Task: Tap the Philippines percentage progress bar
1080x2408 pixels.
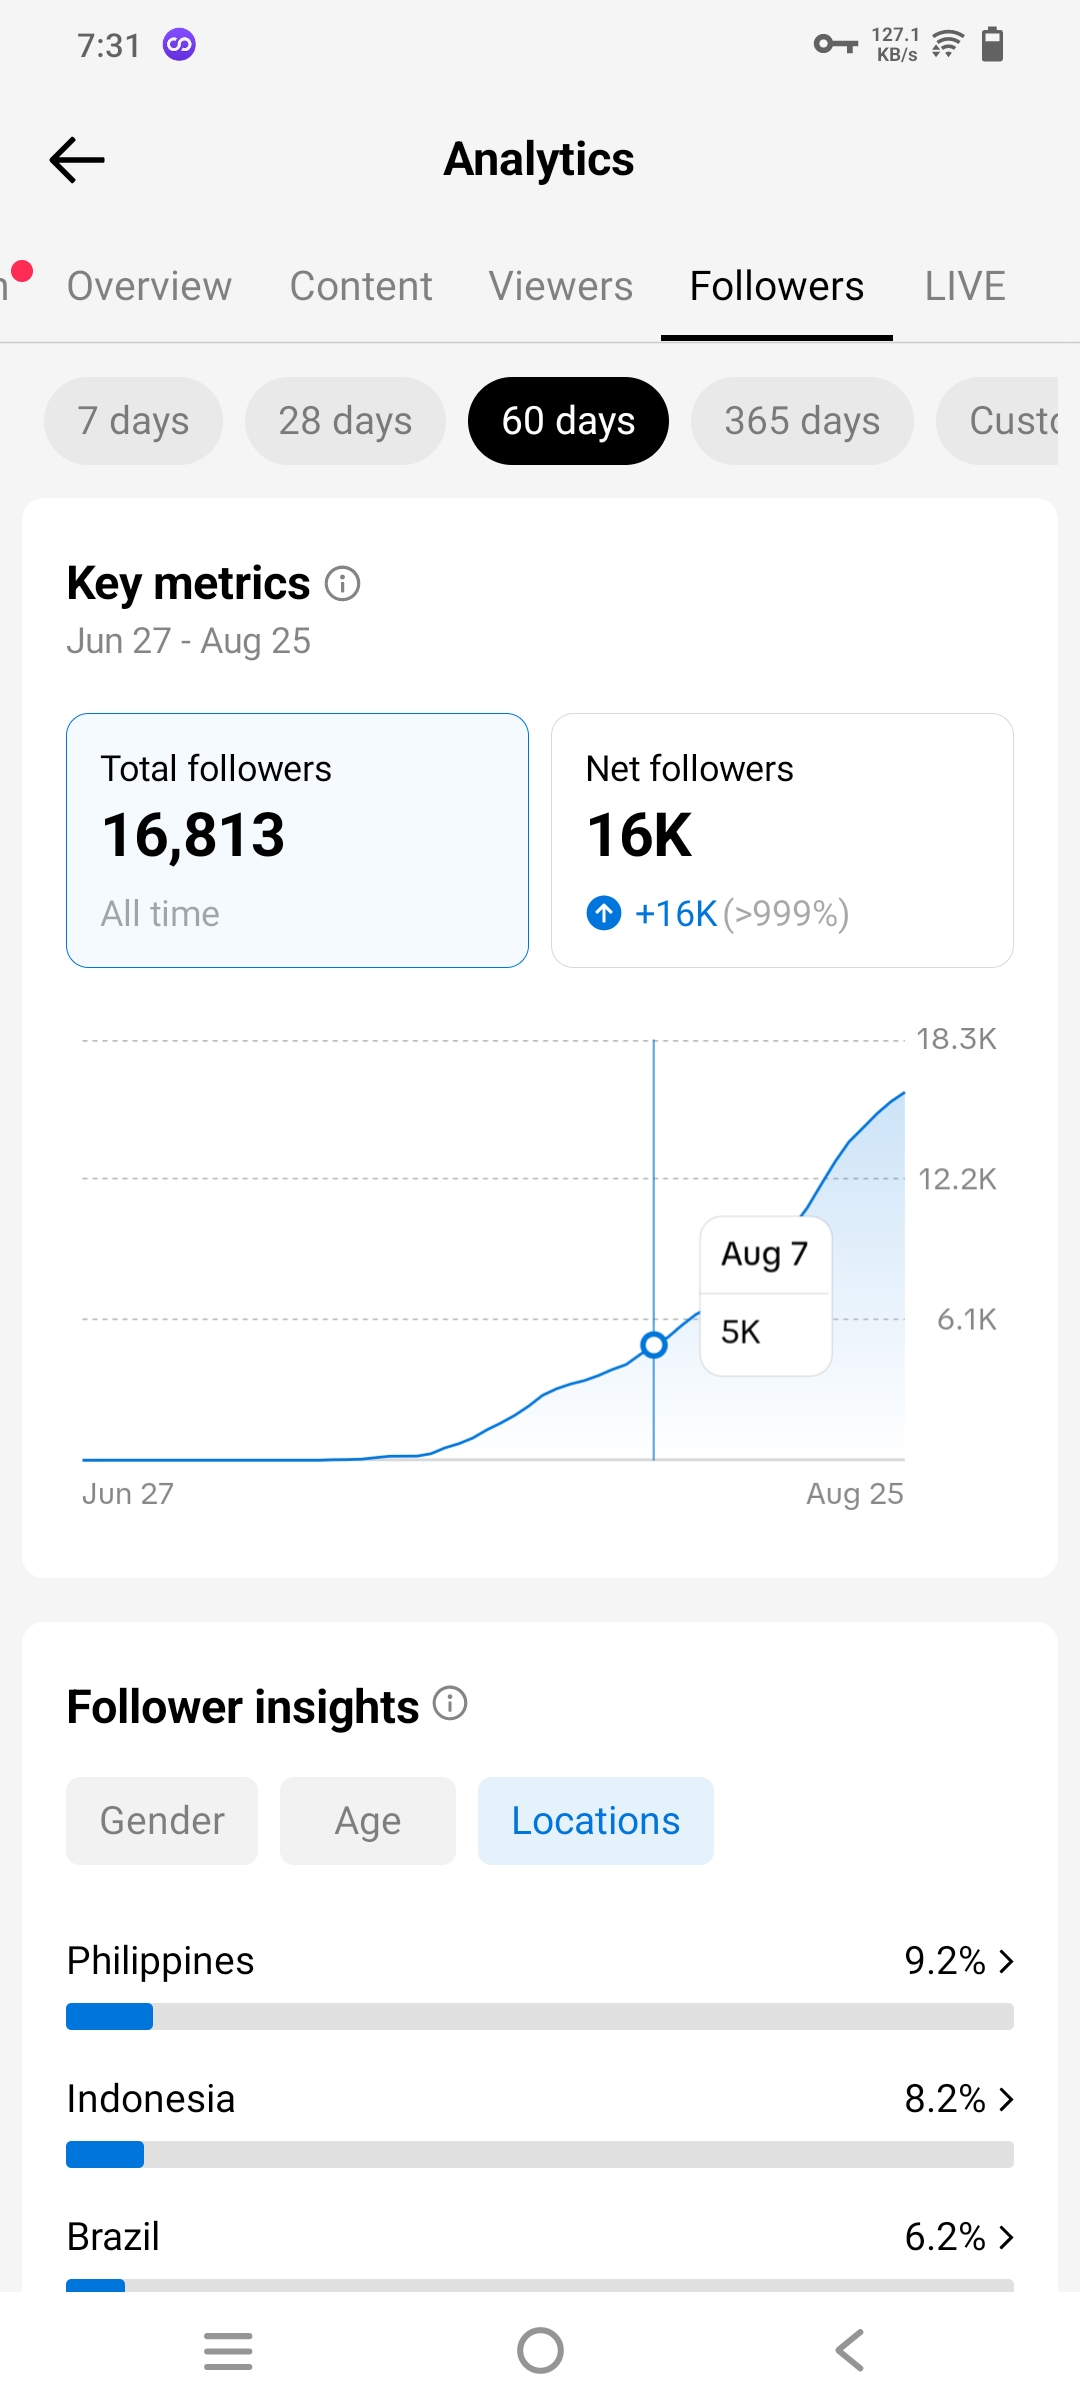Action: click(540, 2016)
